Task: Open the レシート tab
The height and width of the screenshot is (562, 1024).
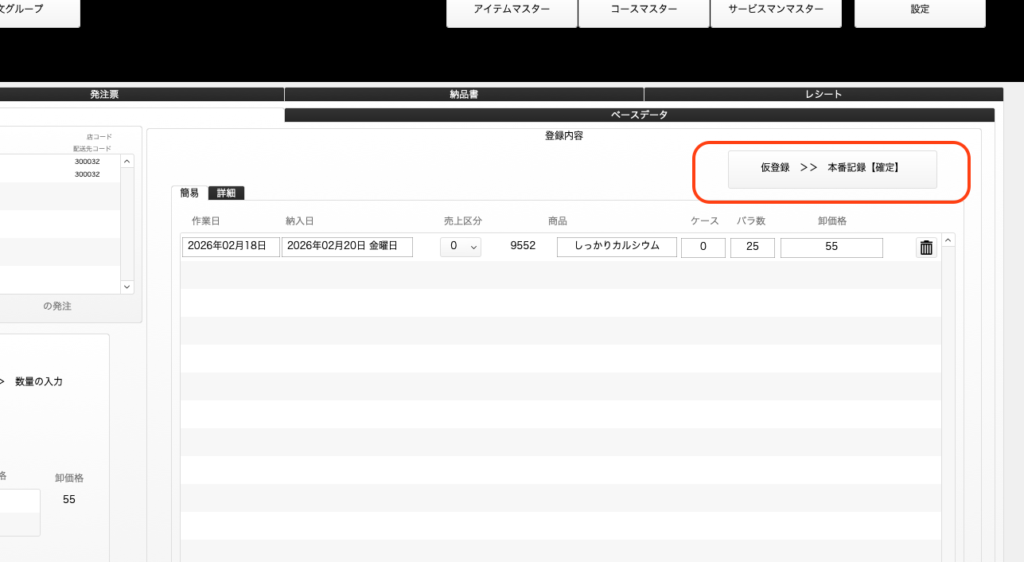Action: [x=823, y=94]
